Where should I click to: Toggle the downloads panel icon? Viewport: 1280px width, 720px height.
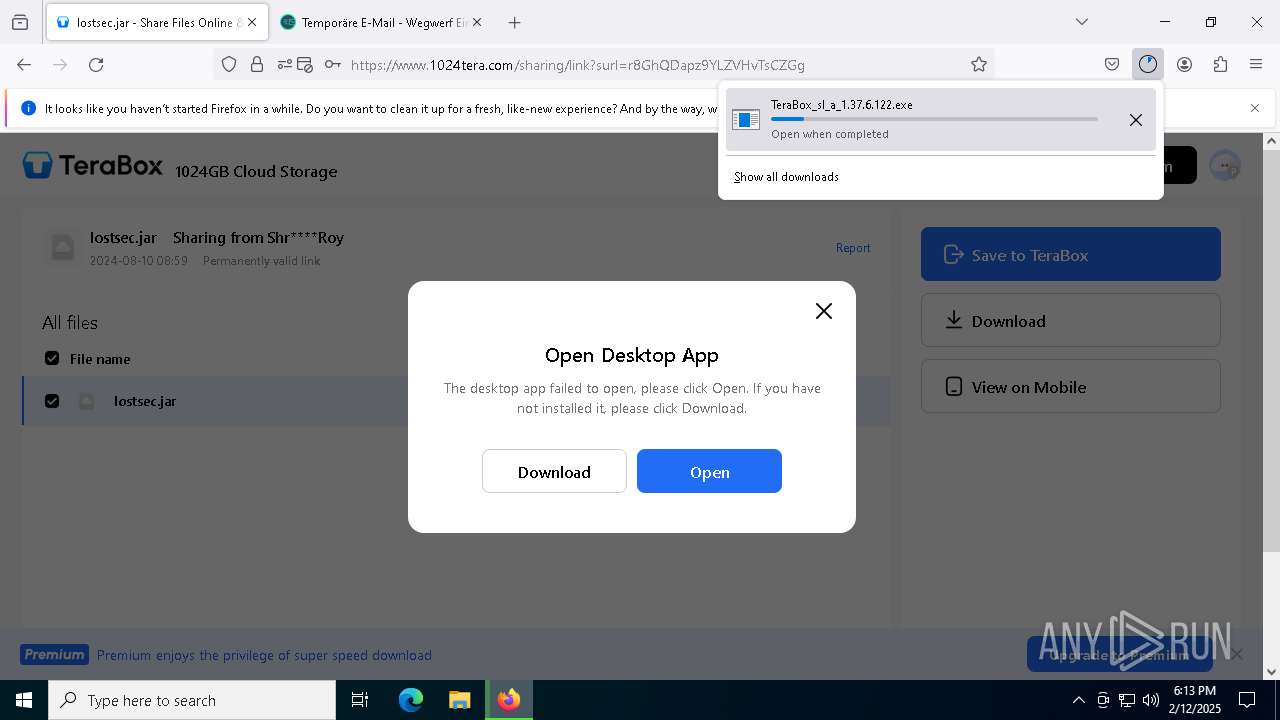[x=1147, y=64]
